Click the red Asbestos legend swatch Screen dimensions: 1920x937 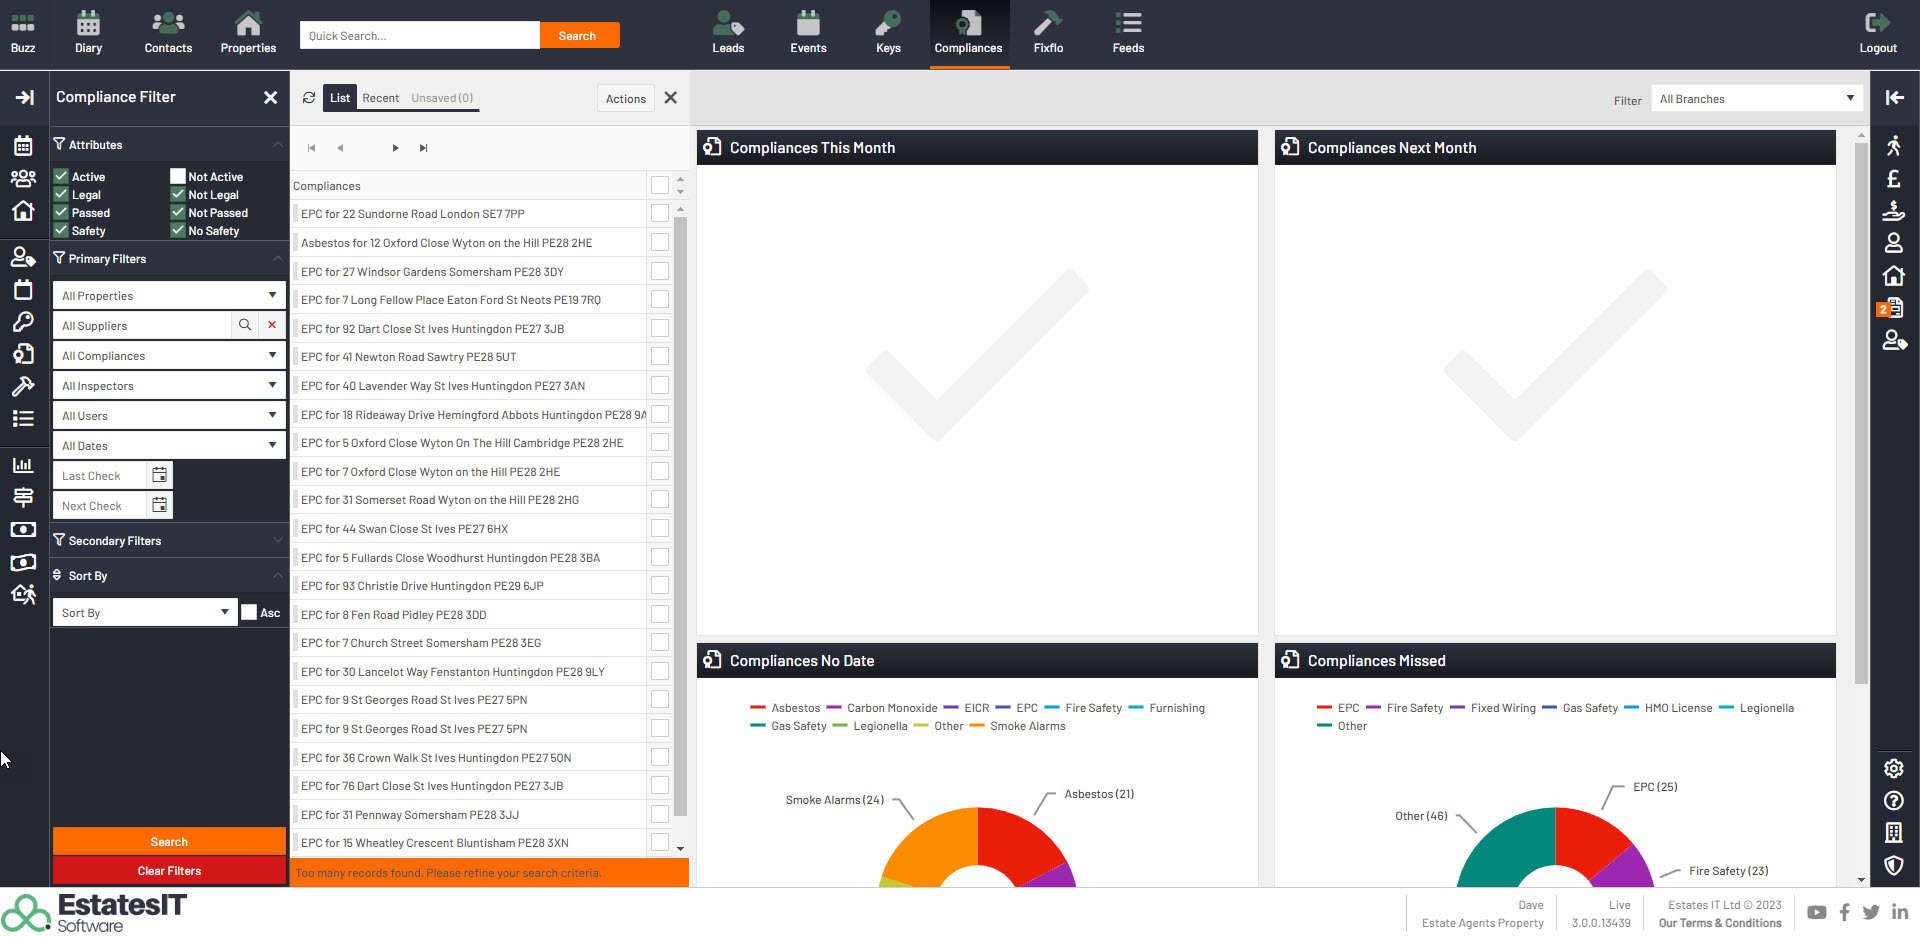(758, 708)
